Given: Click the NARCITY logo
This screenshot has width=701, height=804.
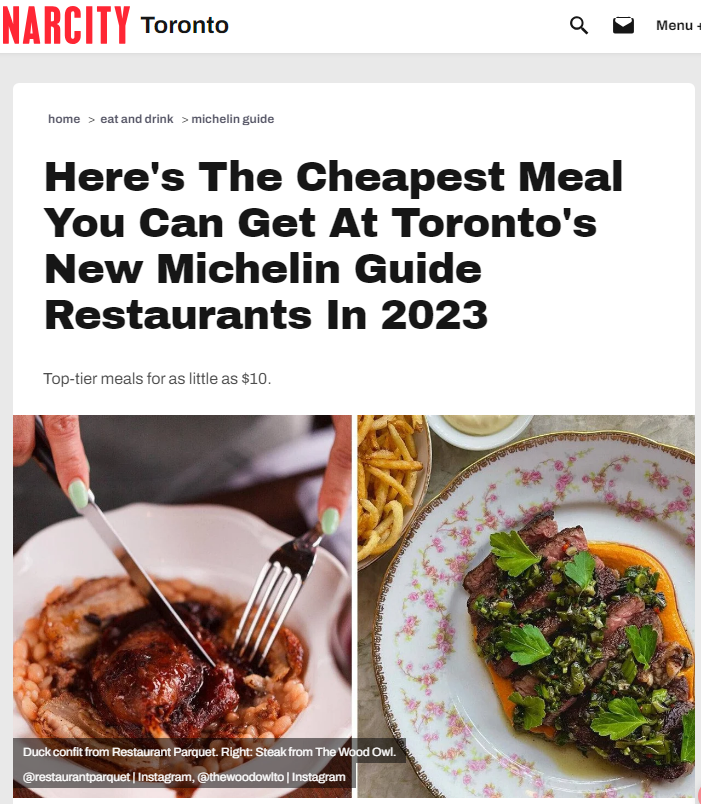Looking at the screenshot, I should 66,25.
